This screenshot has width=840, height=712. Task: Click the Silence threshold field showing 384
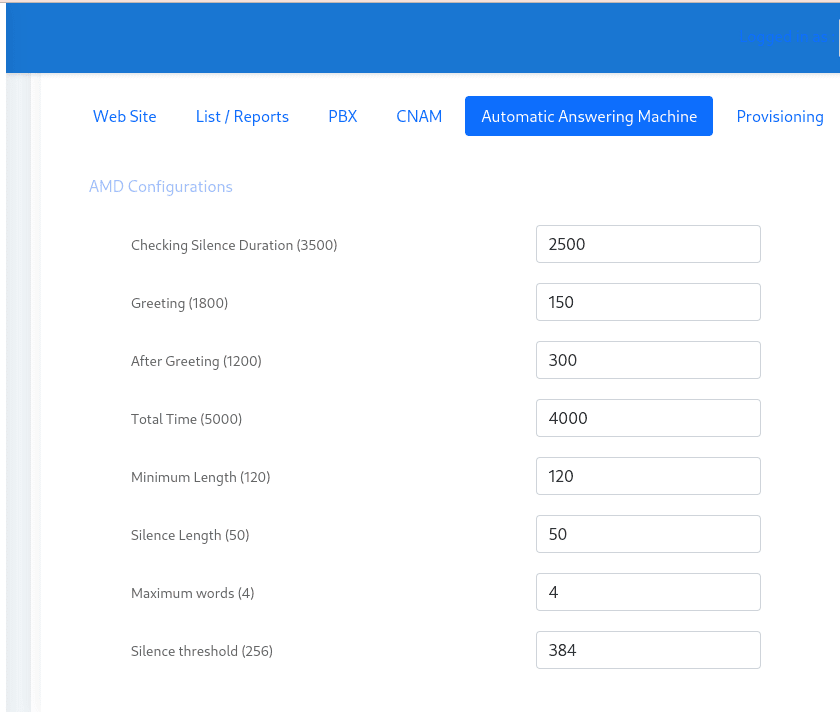648,650
